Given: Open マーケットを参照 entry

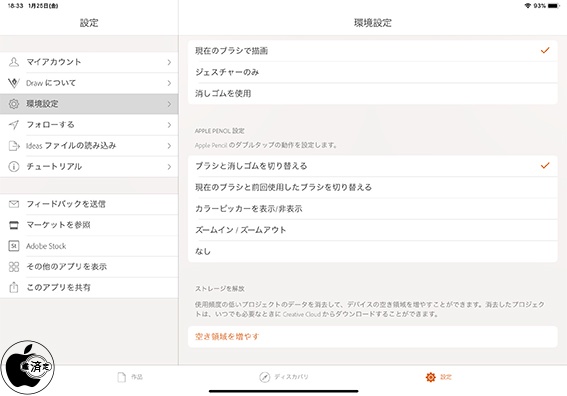Looking at the screenshot, I should (x=89, y=225).
